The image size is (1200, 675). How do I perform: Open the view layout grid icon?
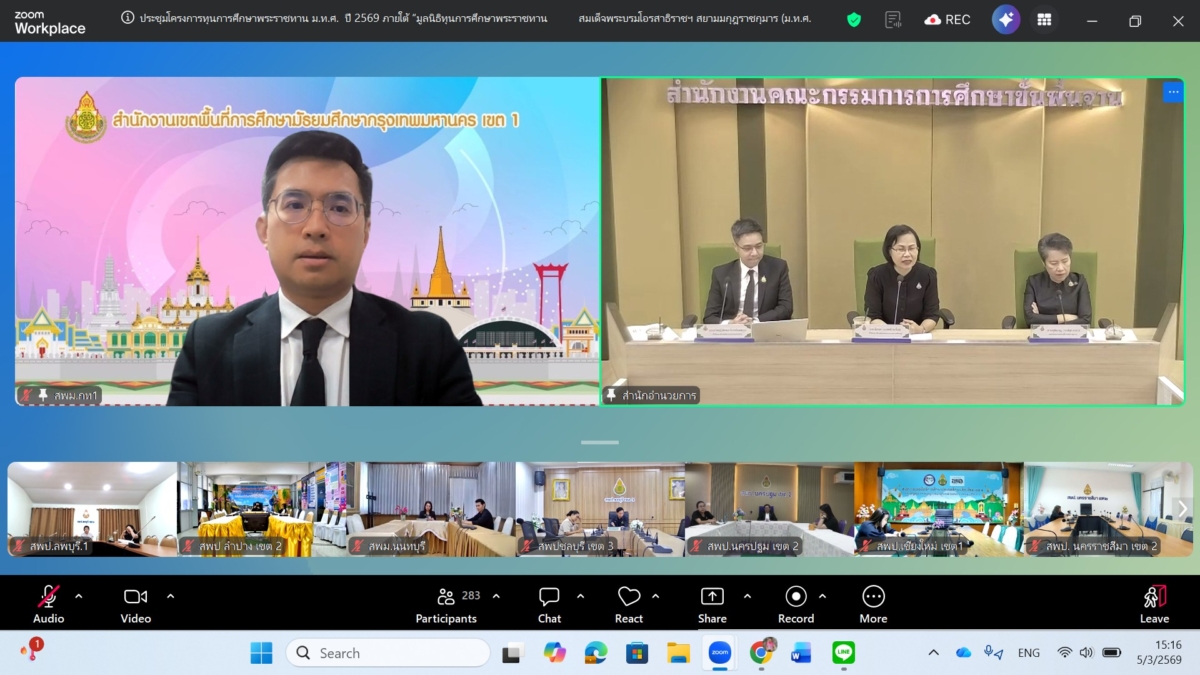coord(1044,20)
